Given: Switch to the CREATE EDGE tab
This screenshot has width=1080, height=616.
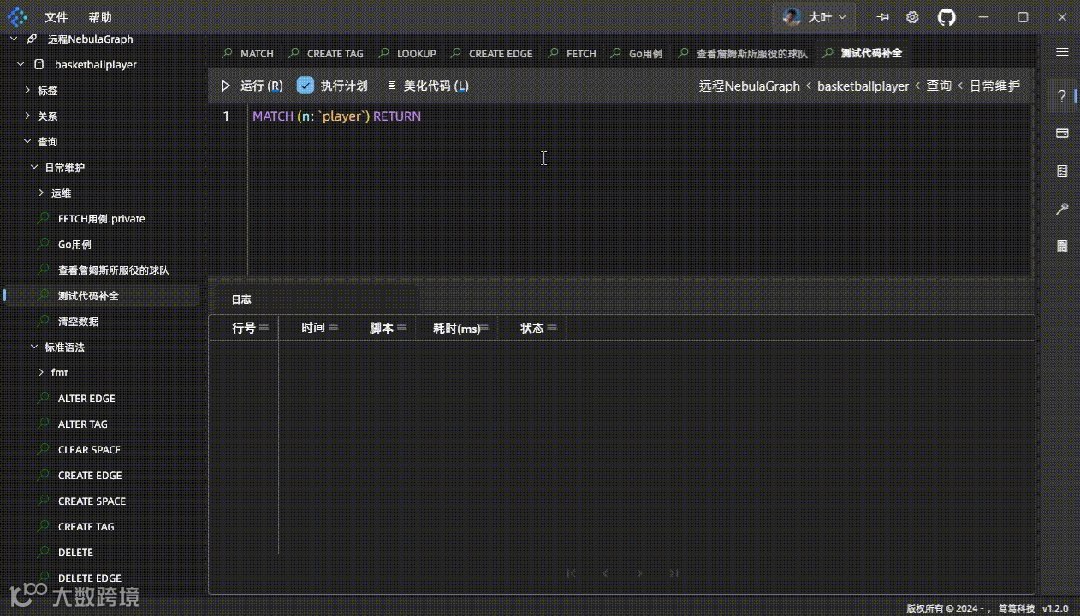Looking at the screenshot, I should tap(492, 53).
